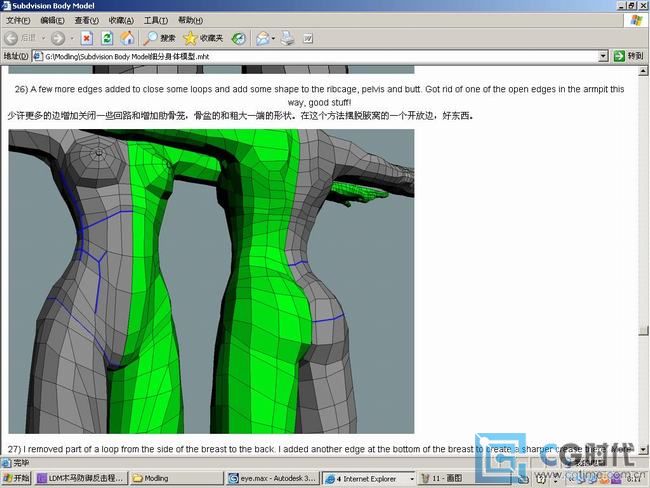Click the page icon in address bar

(x=38, y=56)
